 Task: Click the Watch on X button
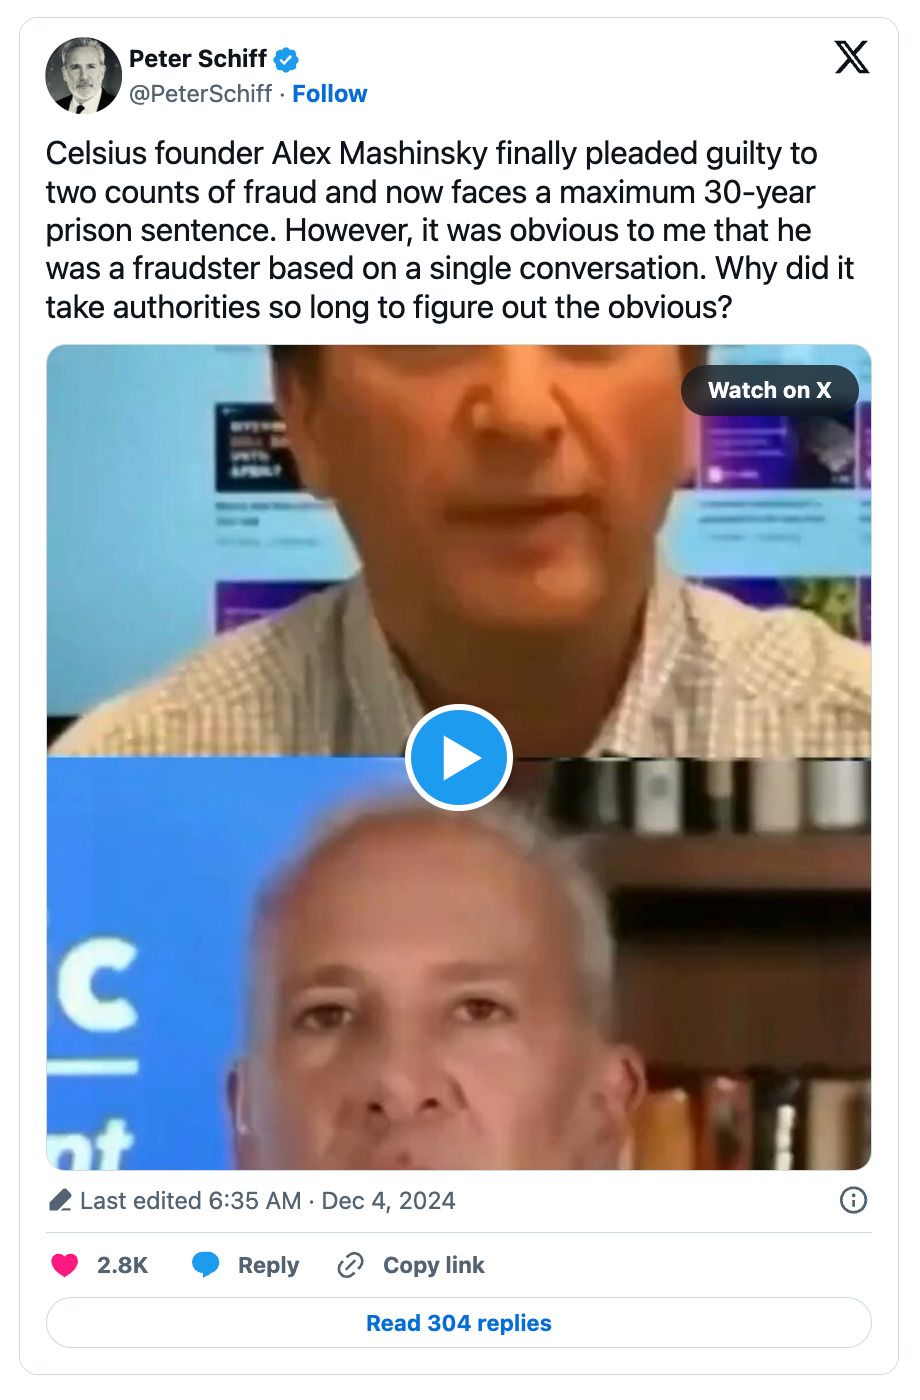pos(770,390)
